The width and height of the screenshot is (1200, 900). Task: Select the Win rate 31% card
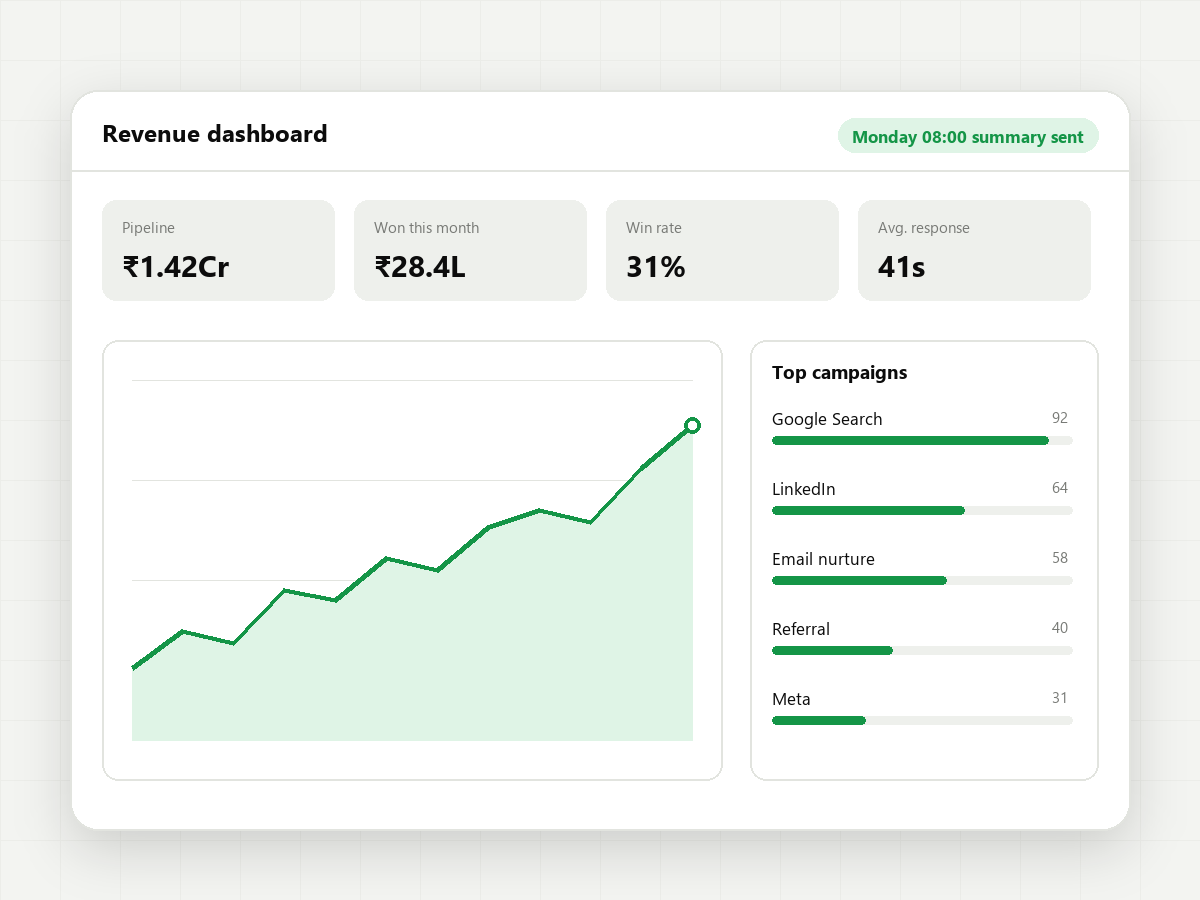[722, 250]
